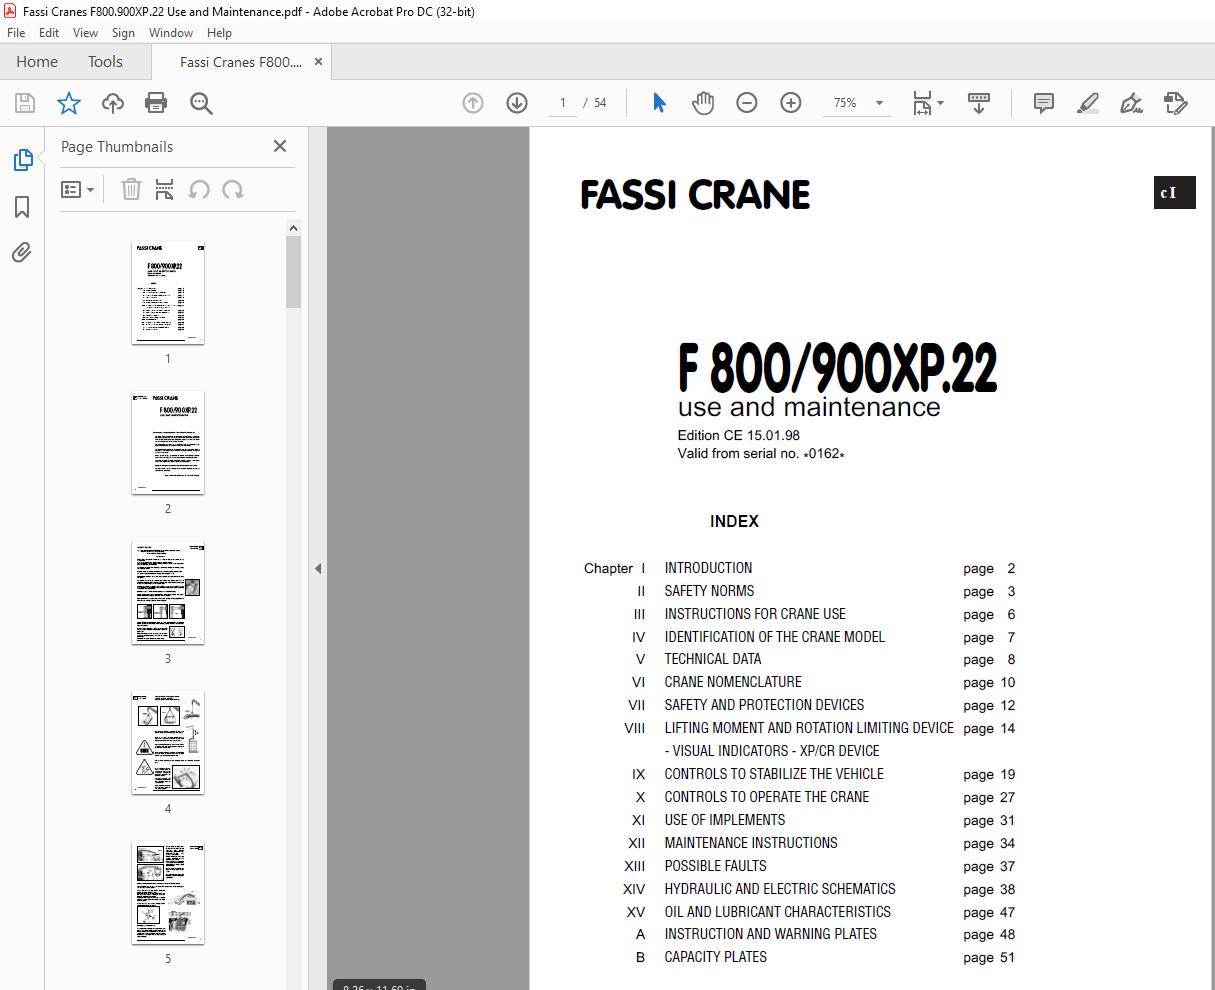
Task: Open the Window menu
Action: coord(171,33)
